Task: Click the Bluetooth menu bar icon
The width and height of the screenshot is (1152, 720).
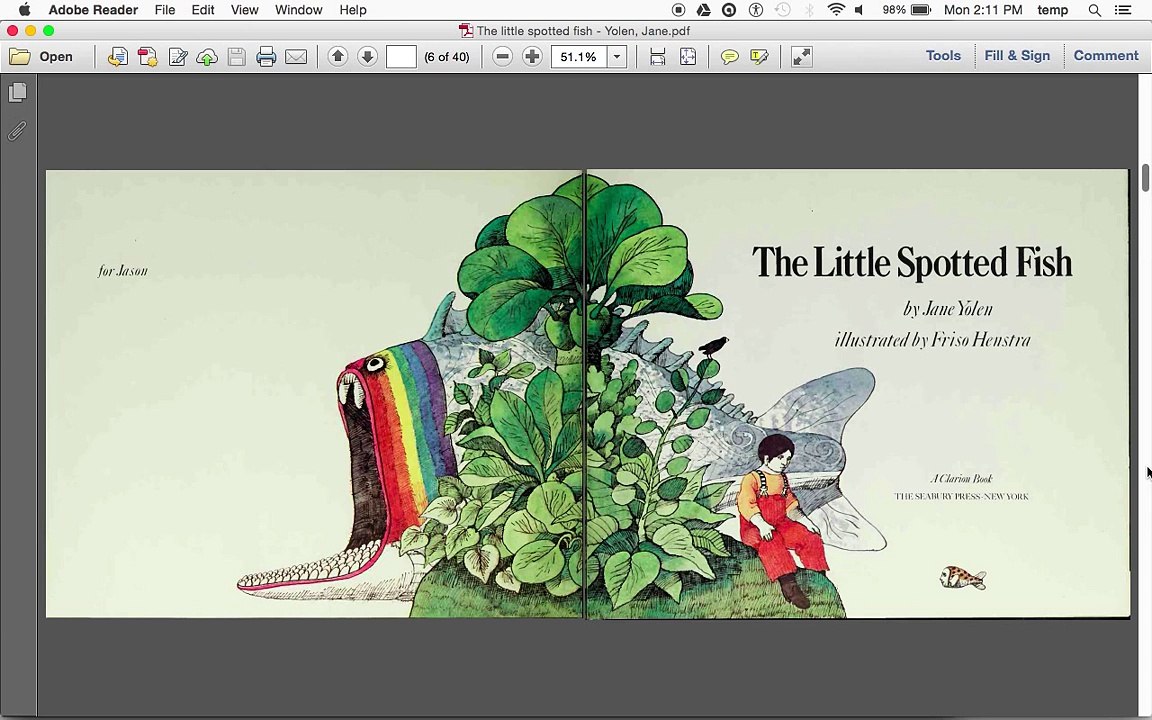Action: point(809,10)
